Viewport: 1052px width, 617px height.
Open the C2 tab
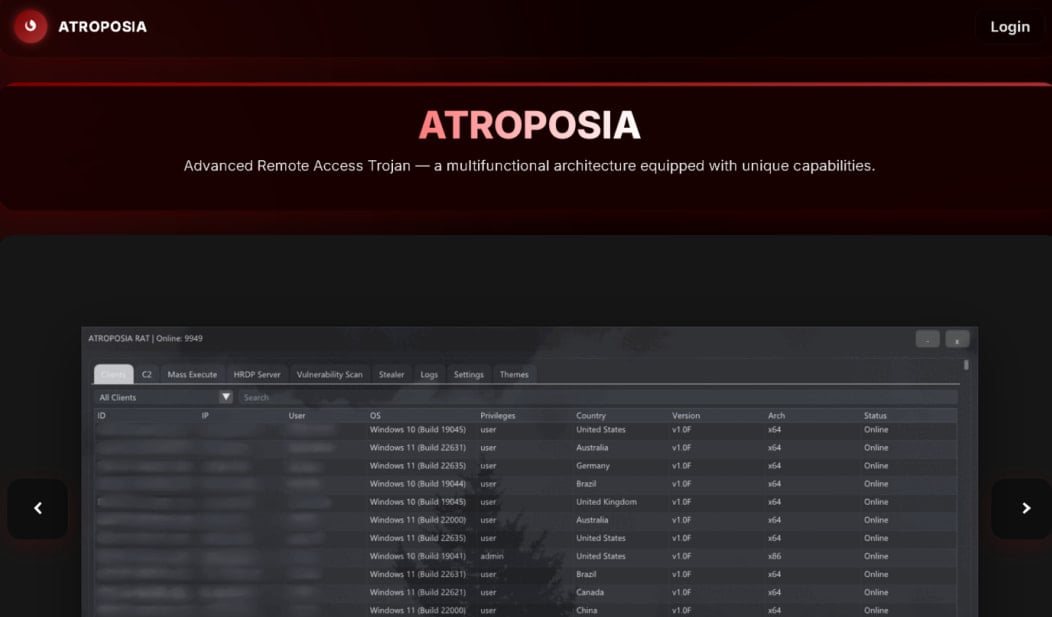[146, 374]
